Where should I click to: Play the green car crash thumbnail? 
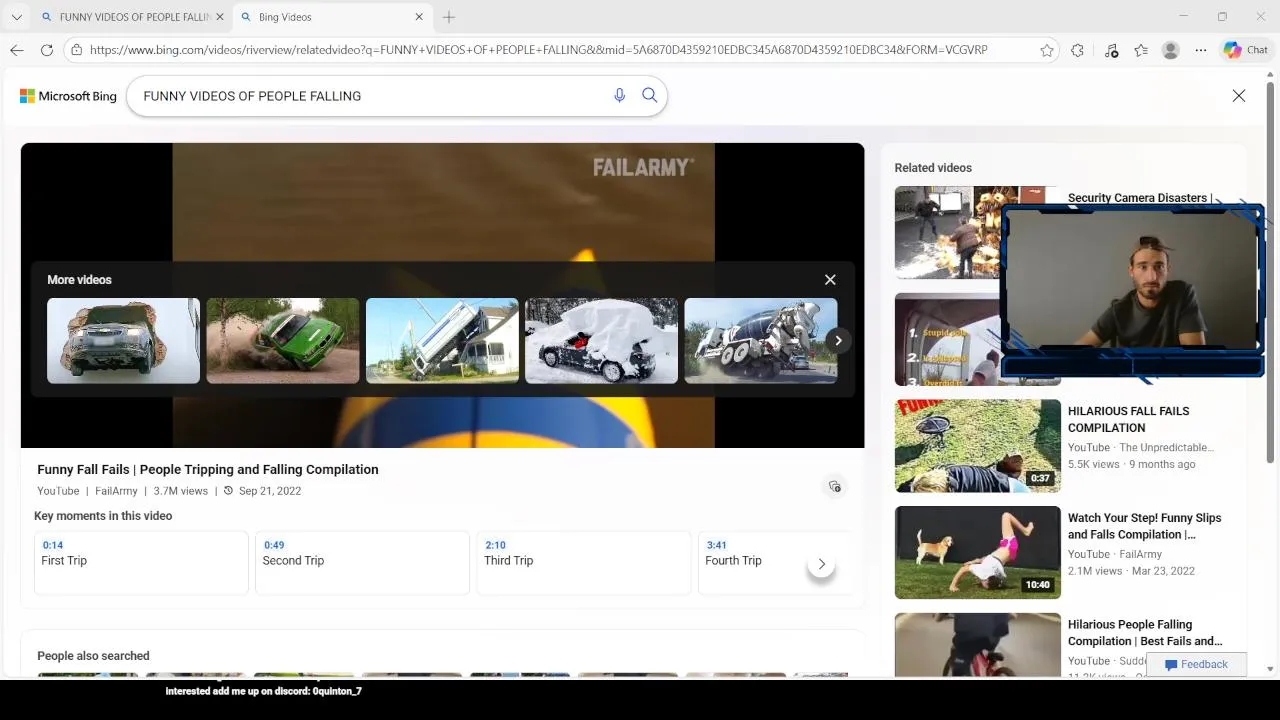pyautogui.click(x=283, y=341)
